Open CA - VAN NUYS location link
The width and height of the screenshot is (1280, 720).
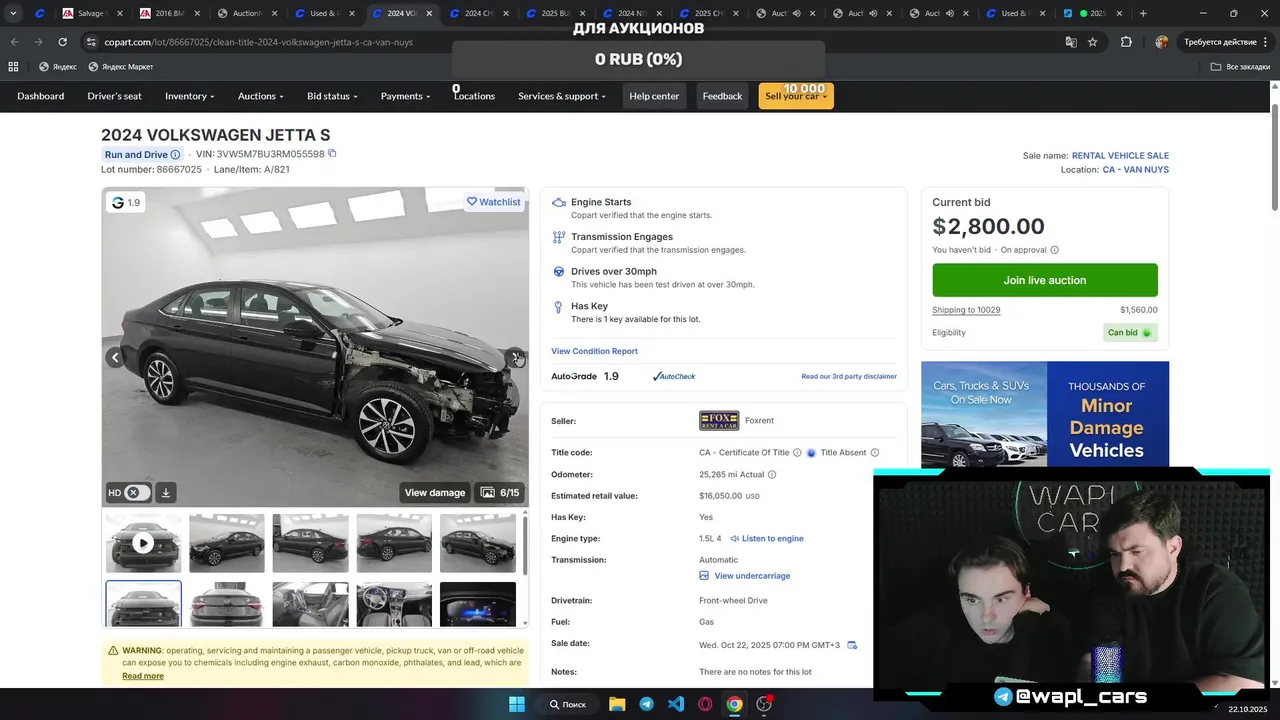(x=1136, y=170)
